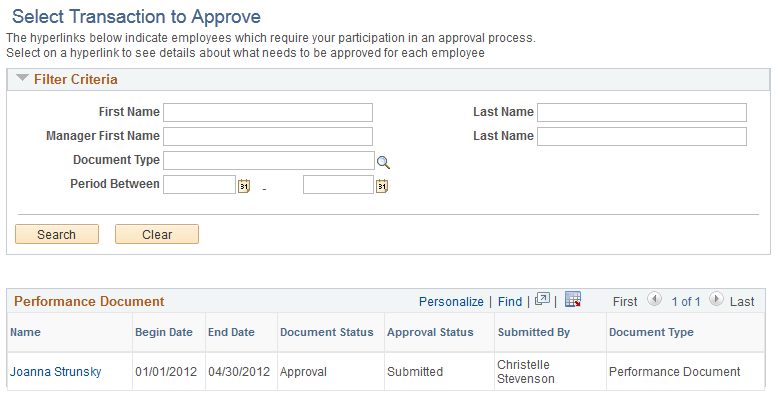This screenshot has height=402, width=783.
Task: Open the Period Between end date calendar
Action: (382, 186)
